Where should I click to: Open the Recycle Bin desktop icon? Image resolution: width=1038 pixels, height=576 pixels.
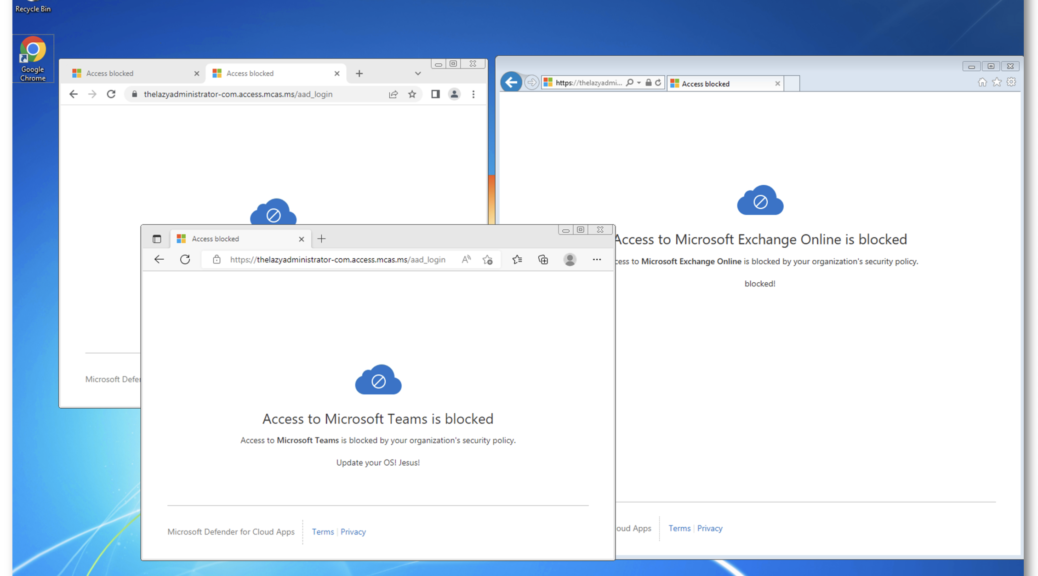(32, 7)
